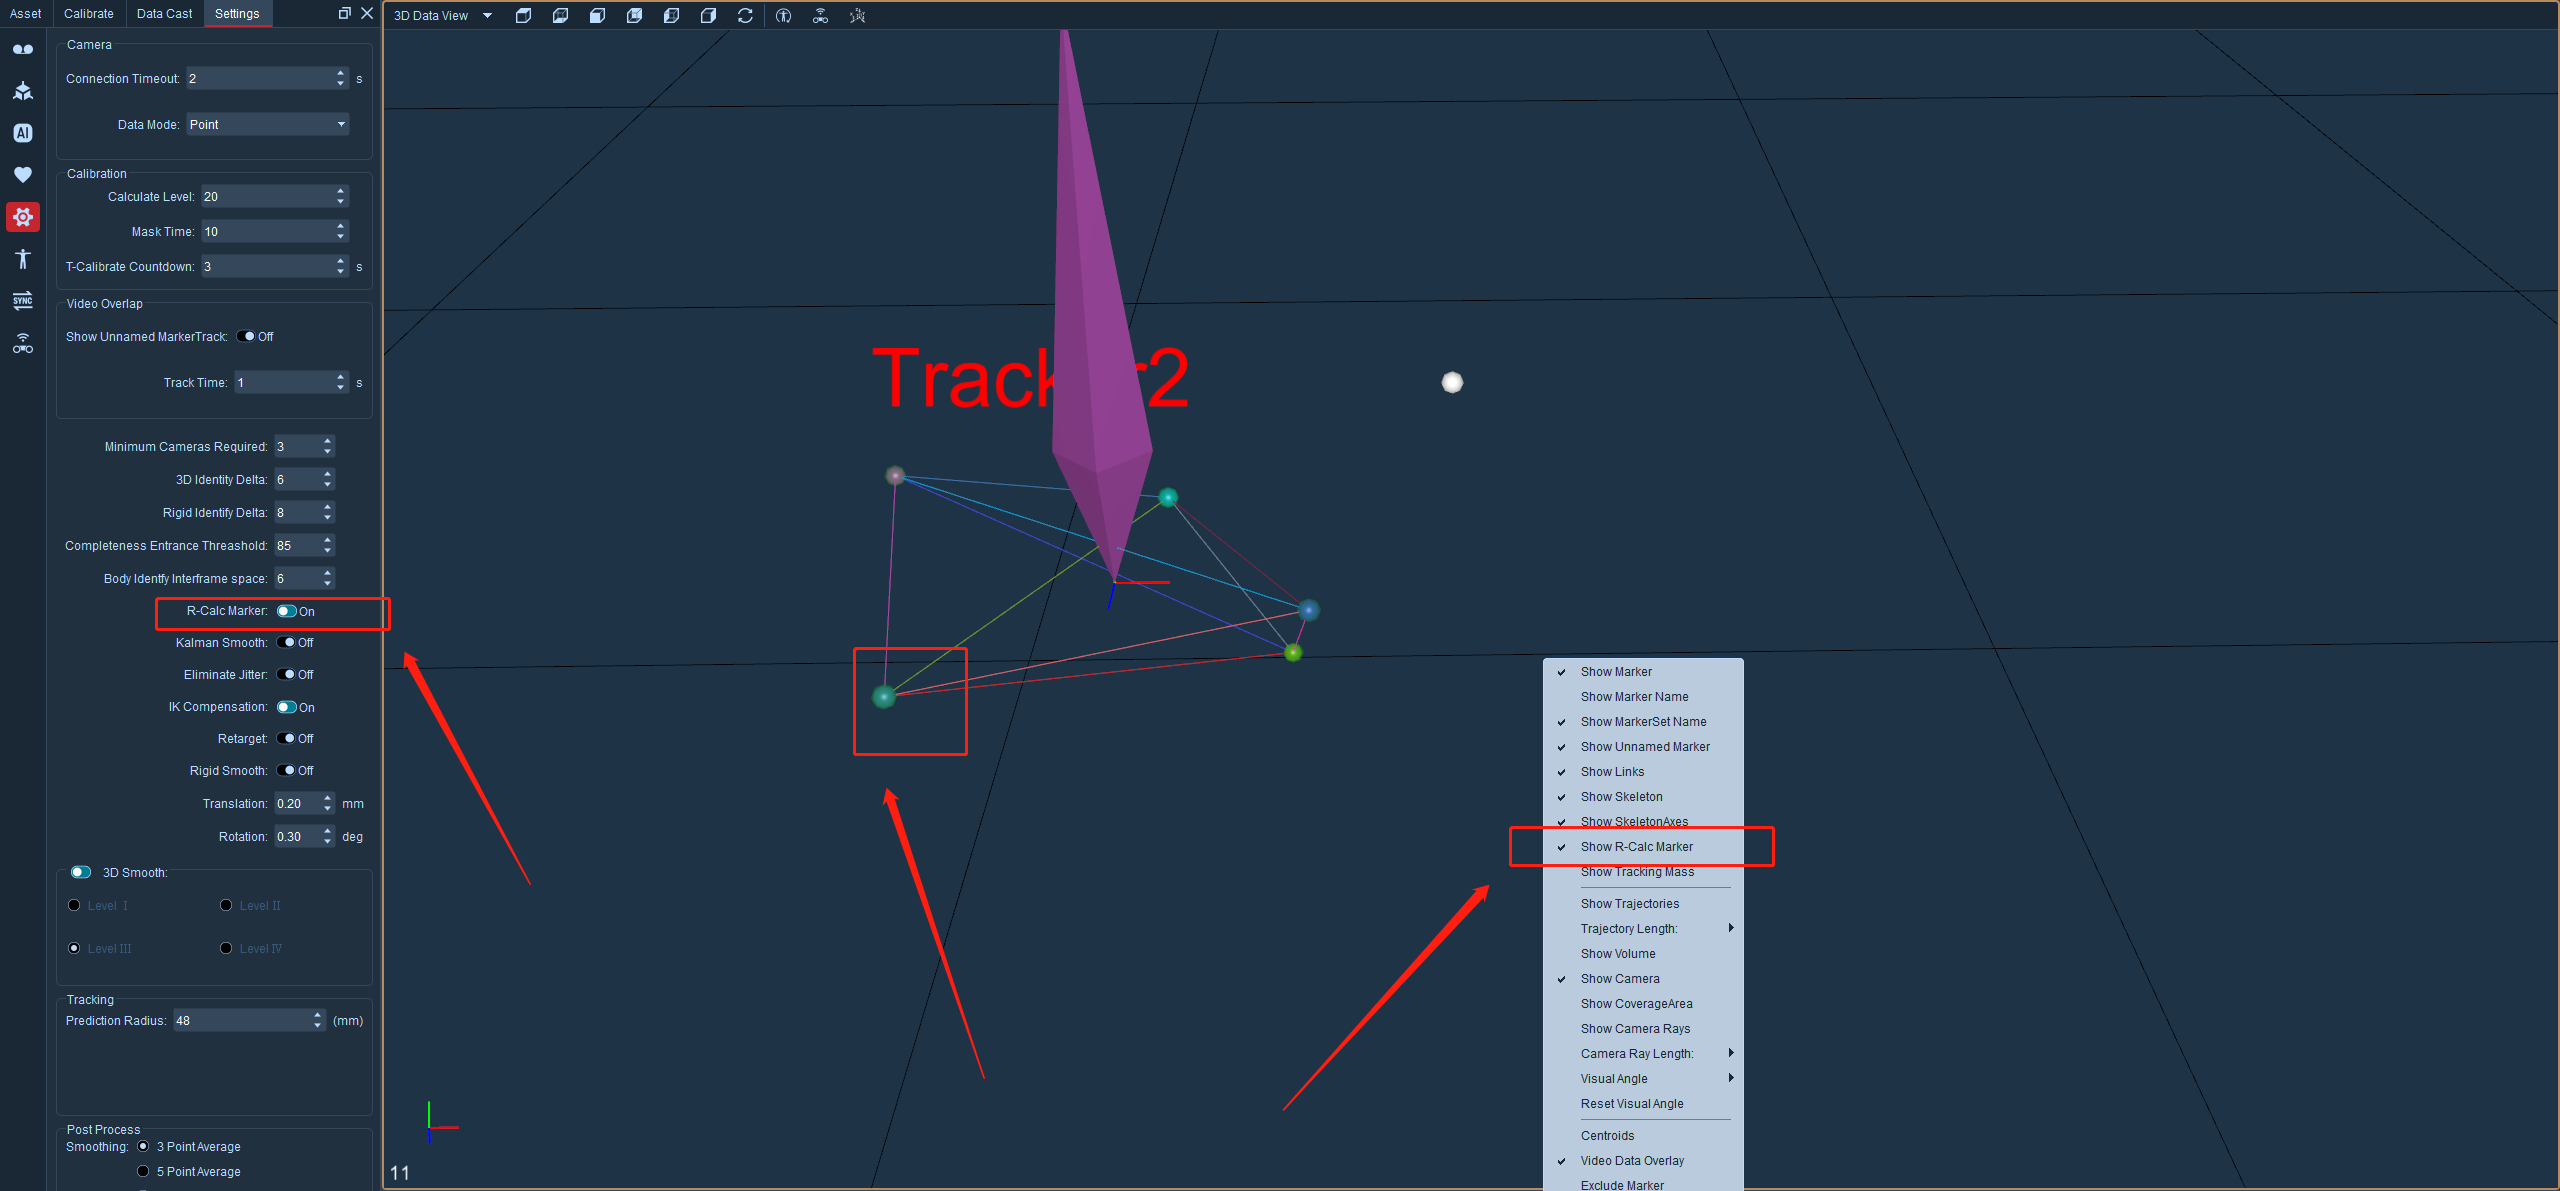
Task: Toggle Show Links in the context menu
Action: [x=1643, y=772]
